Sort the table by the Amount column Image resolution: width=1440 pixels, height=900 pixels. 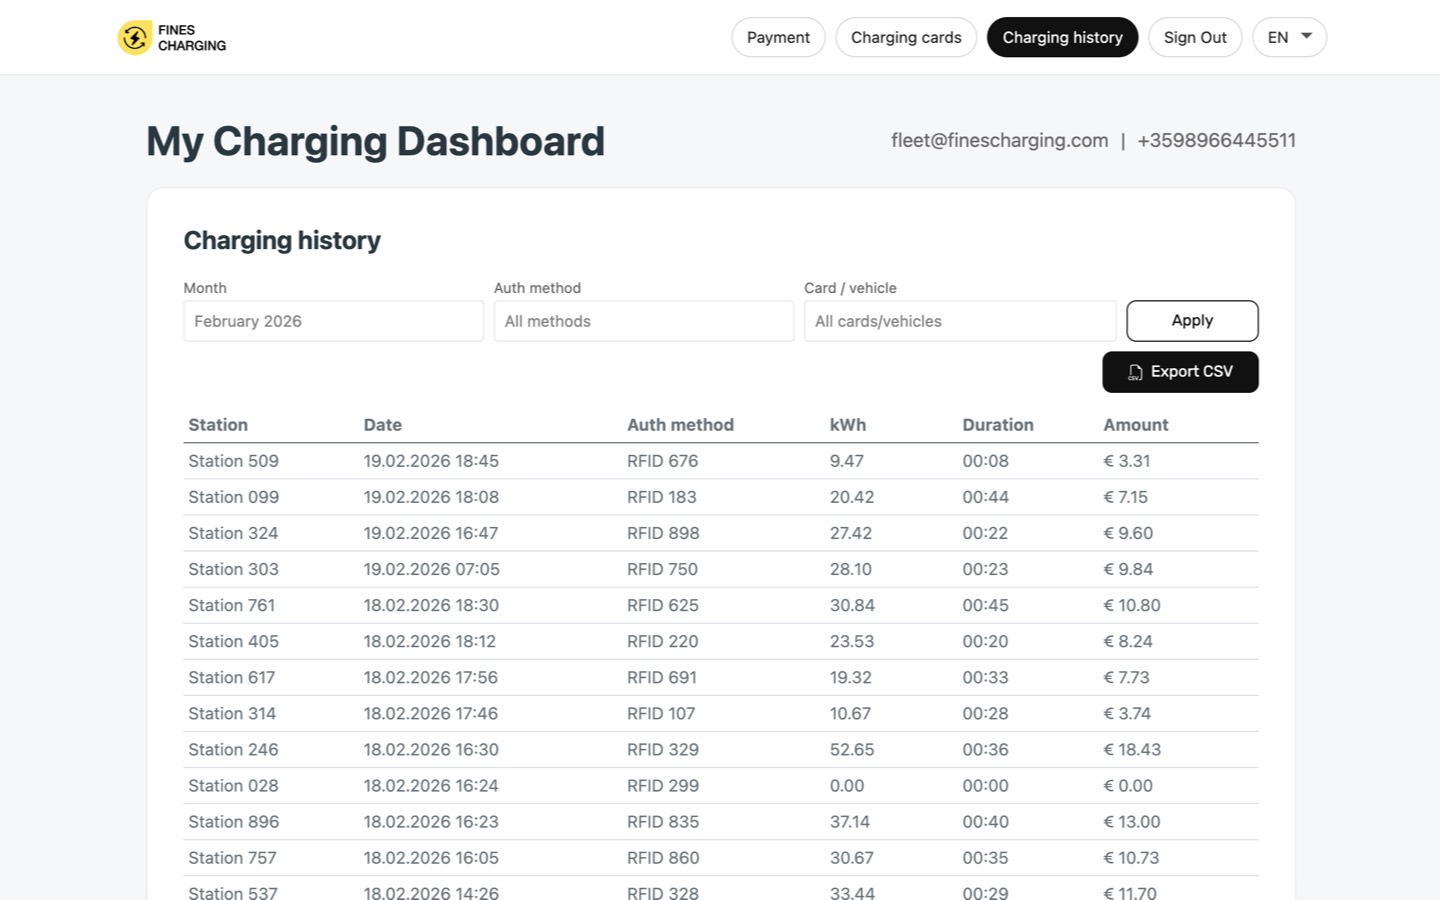coord(1135,424)
